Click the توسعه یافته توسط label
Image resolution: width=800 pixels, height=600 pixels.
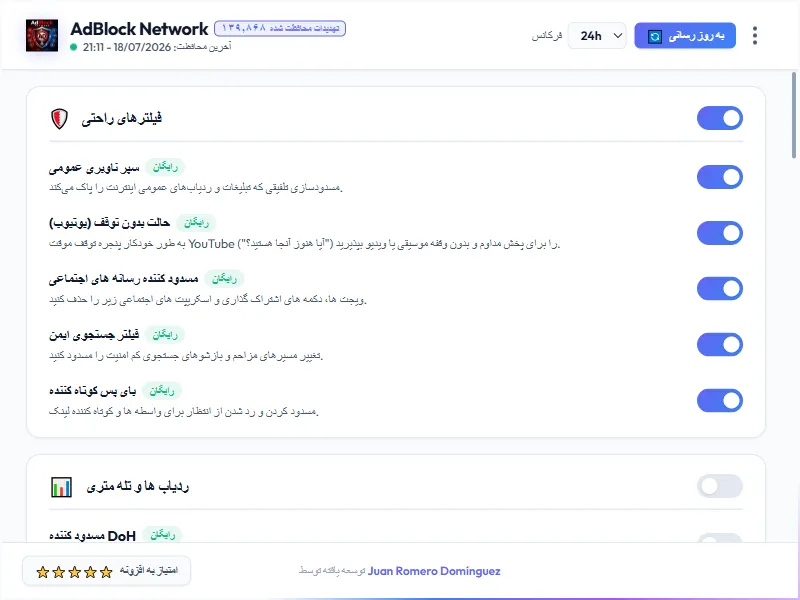pyautogui.click(x=332, y=571)
